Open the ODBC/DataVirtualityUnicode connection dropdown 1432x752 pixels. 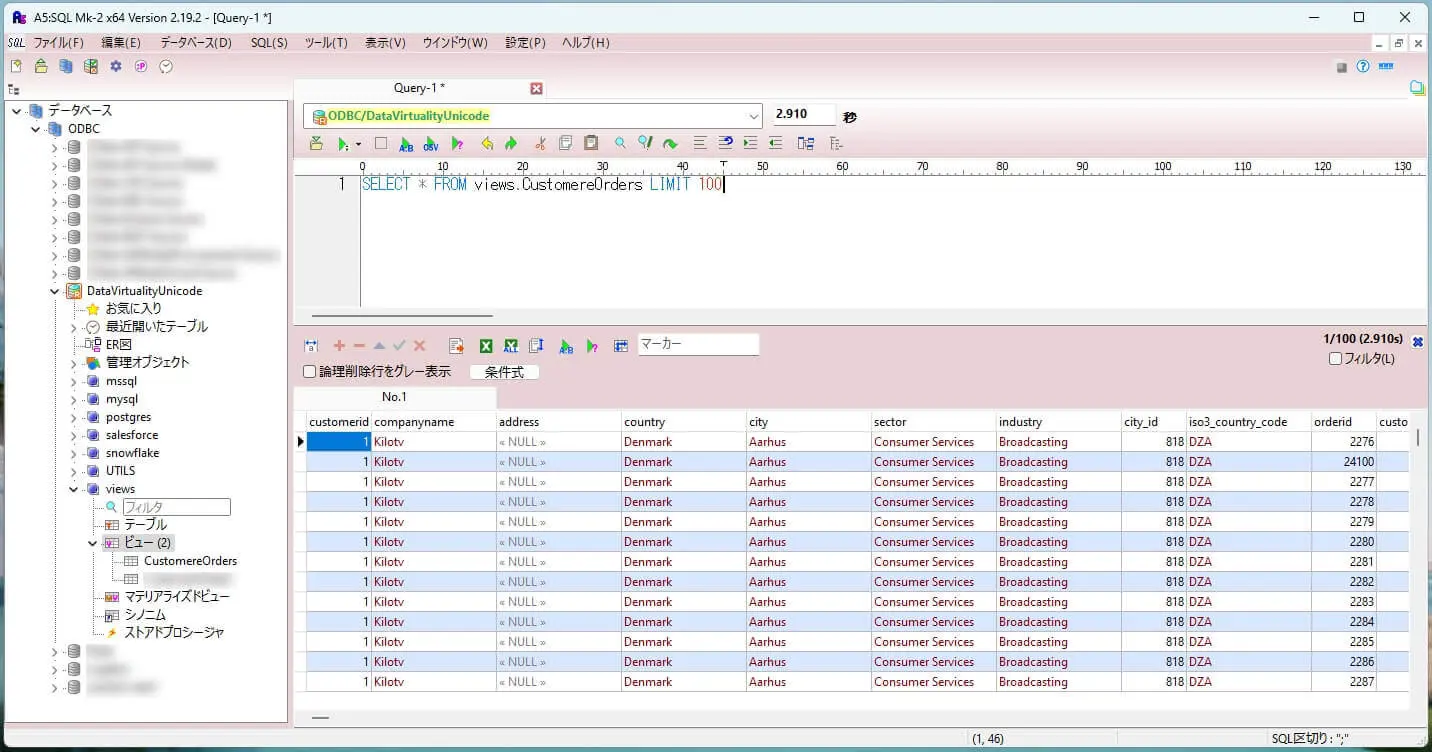[x=753, y=116]
